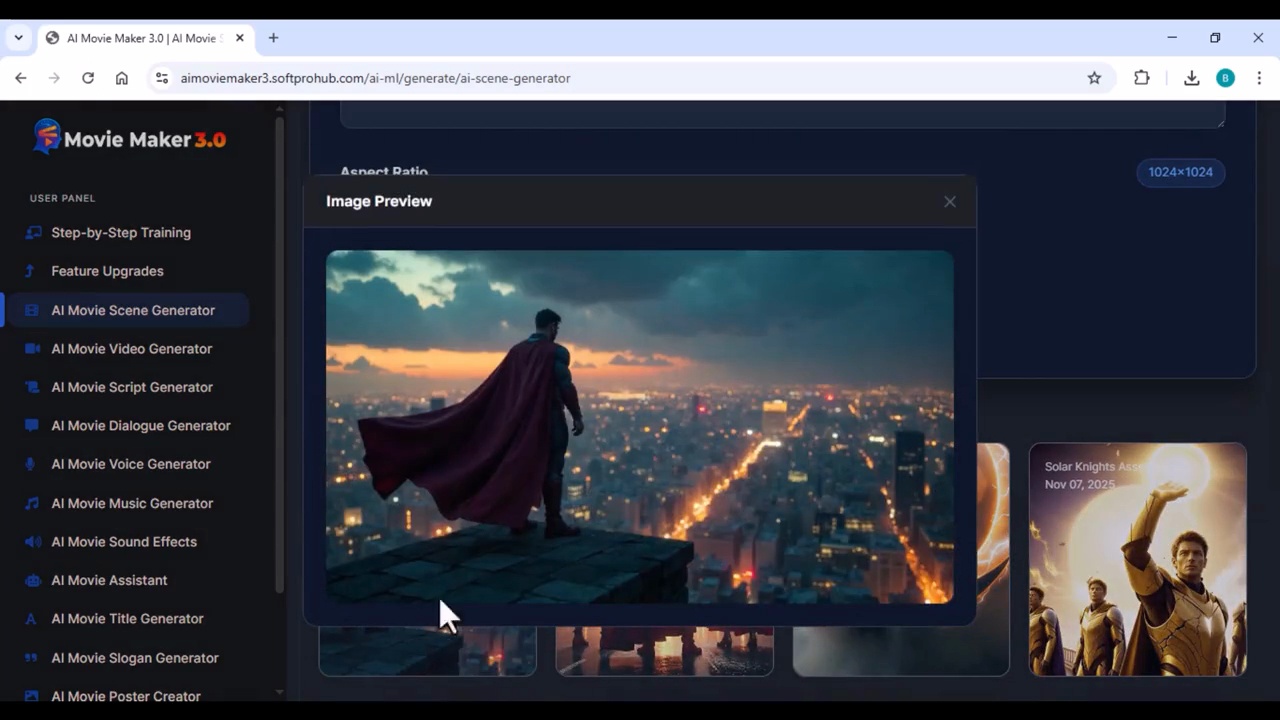1280x720 pixels.
Task: Expand the browser tab search dropdown
Action: (18, 38)
